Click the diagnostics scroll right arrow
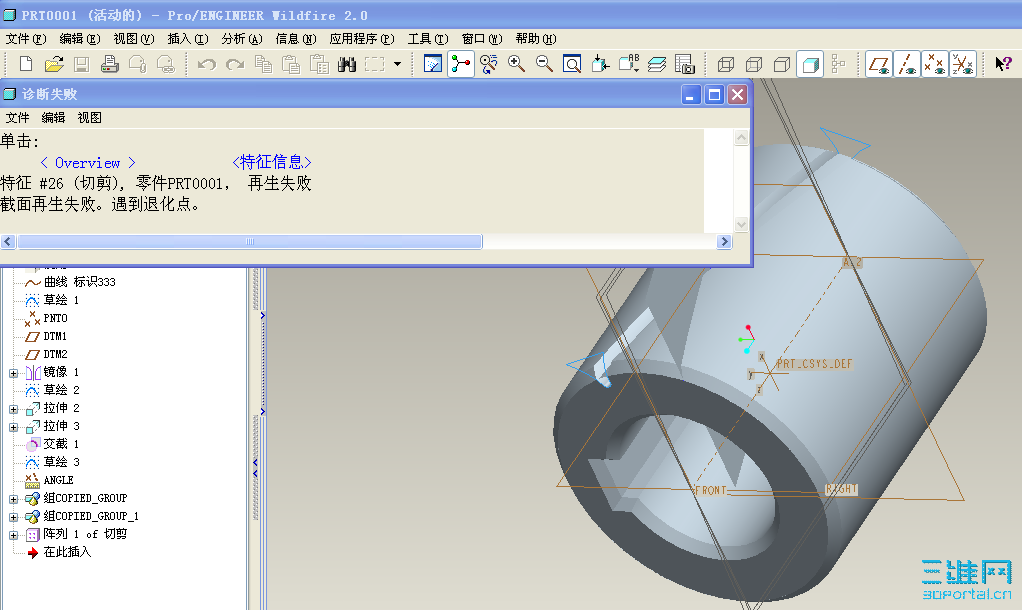1022x610 pixels. tap(724, 242)
